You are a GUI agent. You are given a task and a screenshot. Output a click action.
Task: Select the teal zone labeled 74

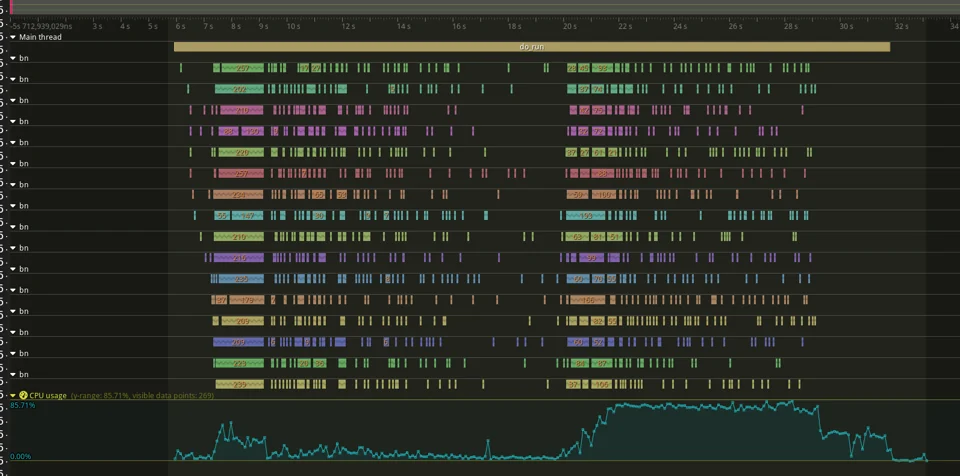pyautogui.click(x=598, y=89)
